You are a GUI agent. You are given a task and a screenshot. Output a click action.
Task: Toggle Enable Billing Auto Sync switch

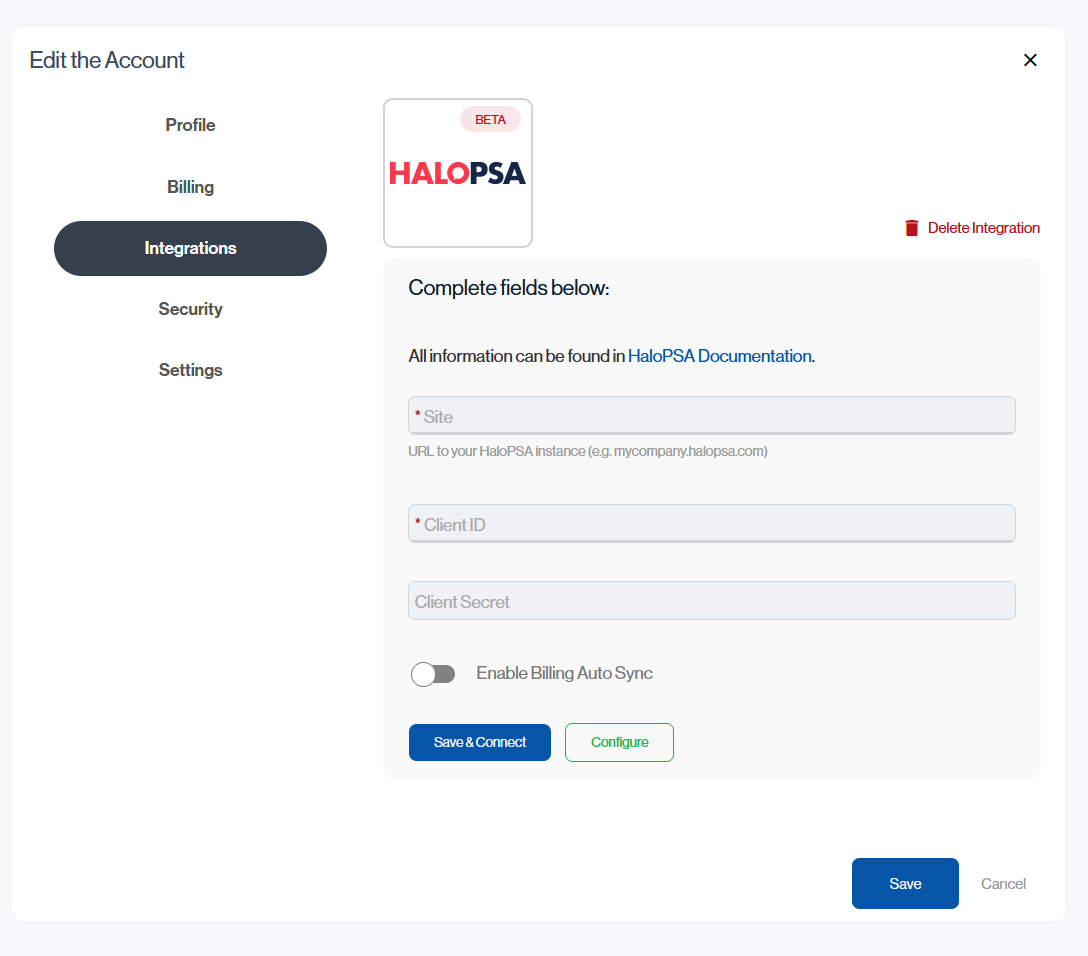click(433, 674)
